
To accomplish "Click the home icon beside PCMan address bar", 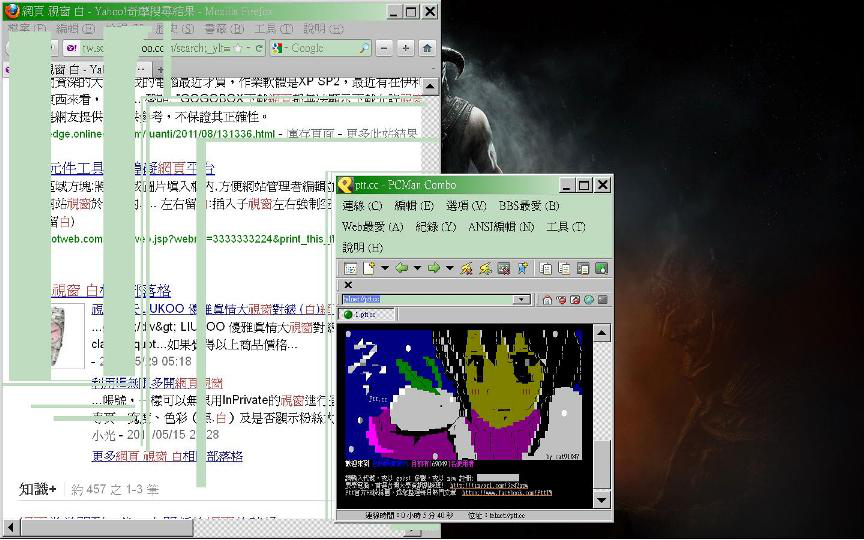I will pyautogui.click(x=547, y=300).
